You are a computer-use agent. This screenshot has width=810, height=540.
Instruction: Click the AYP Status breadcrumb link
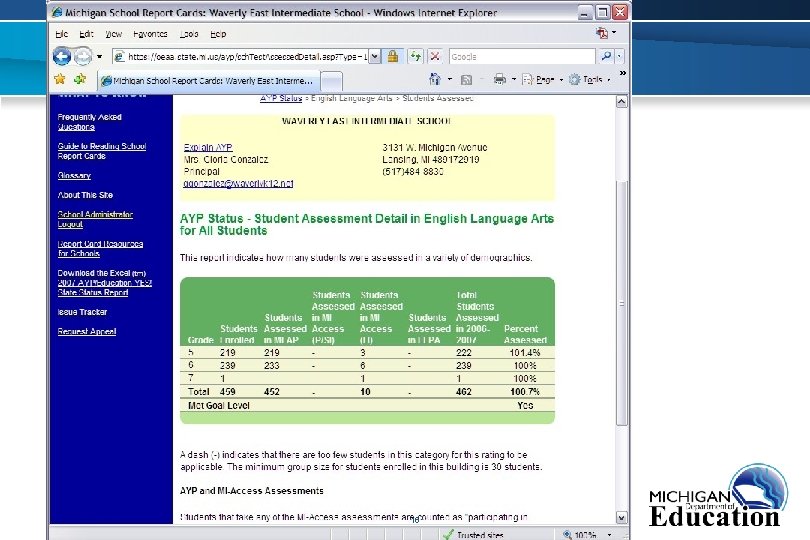coord(281,98)
